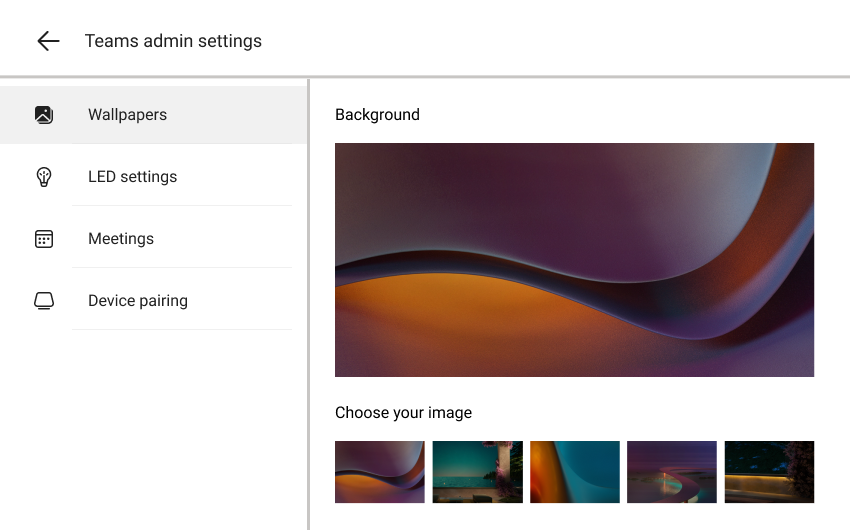Click the Meetings calendar icon
Image resolution: width=850 pixels, height=530 pixels.
tap(44, 239)
